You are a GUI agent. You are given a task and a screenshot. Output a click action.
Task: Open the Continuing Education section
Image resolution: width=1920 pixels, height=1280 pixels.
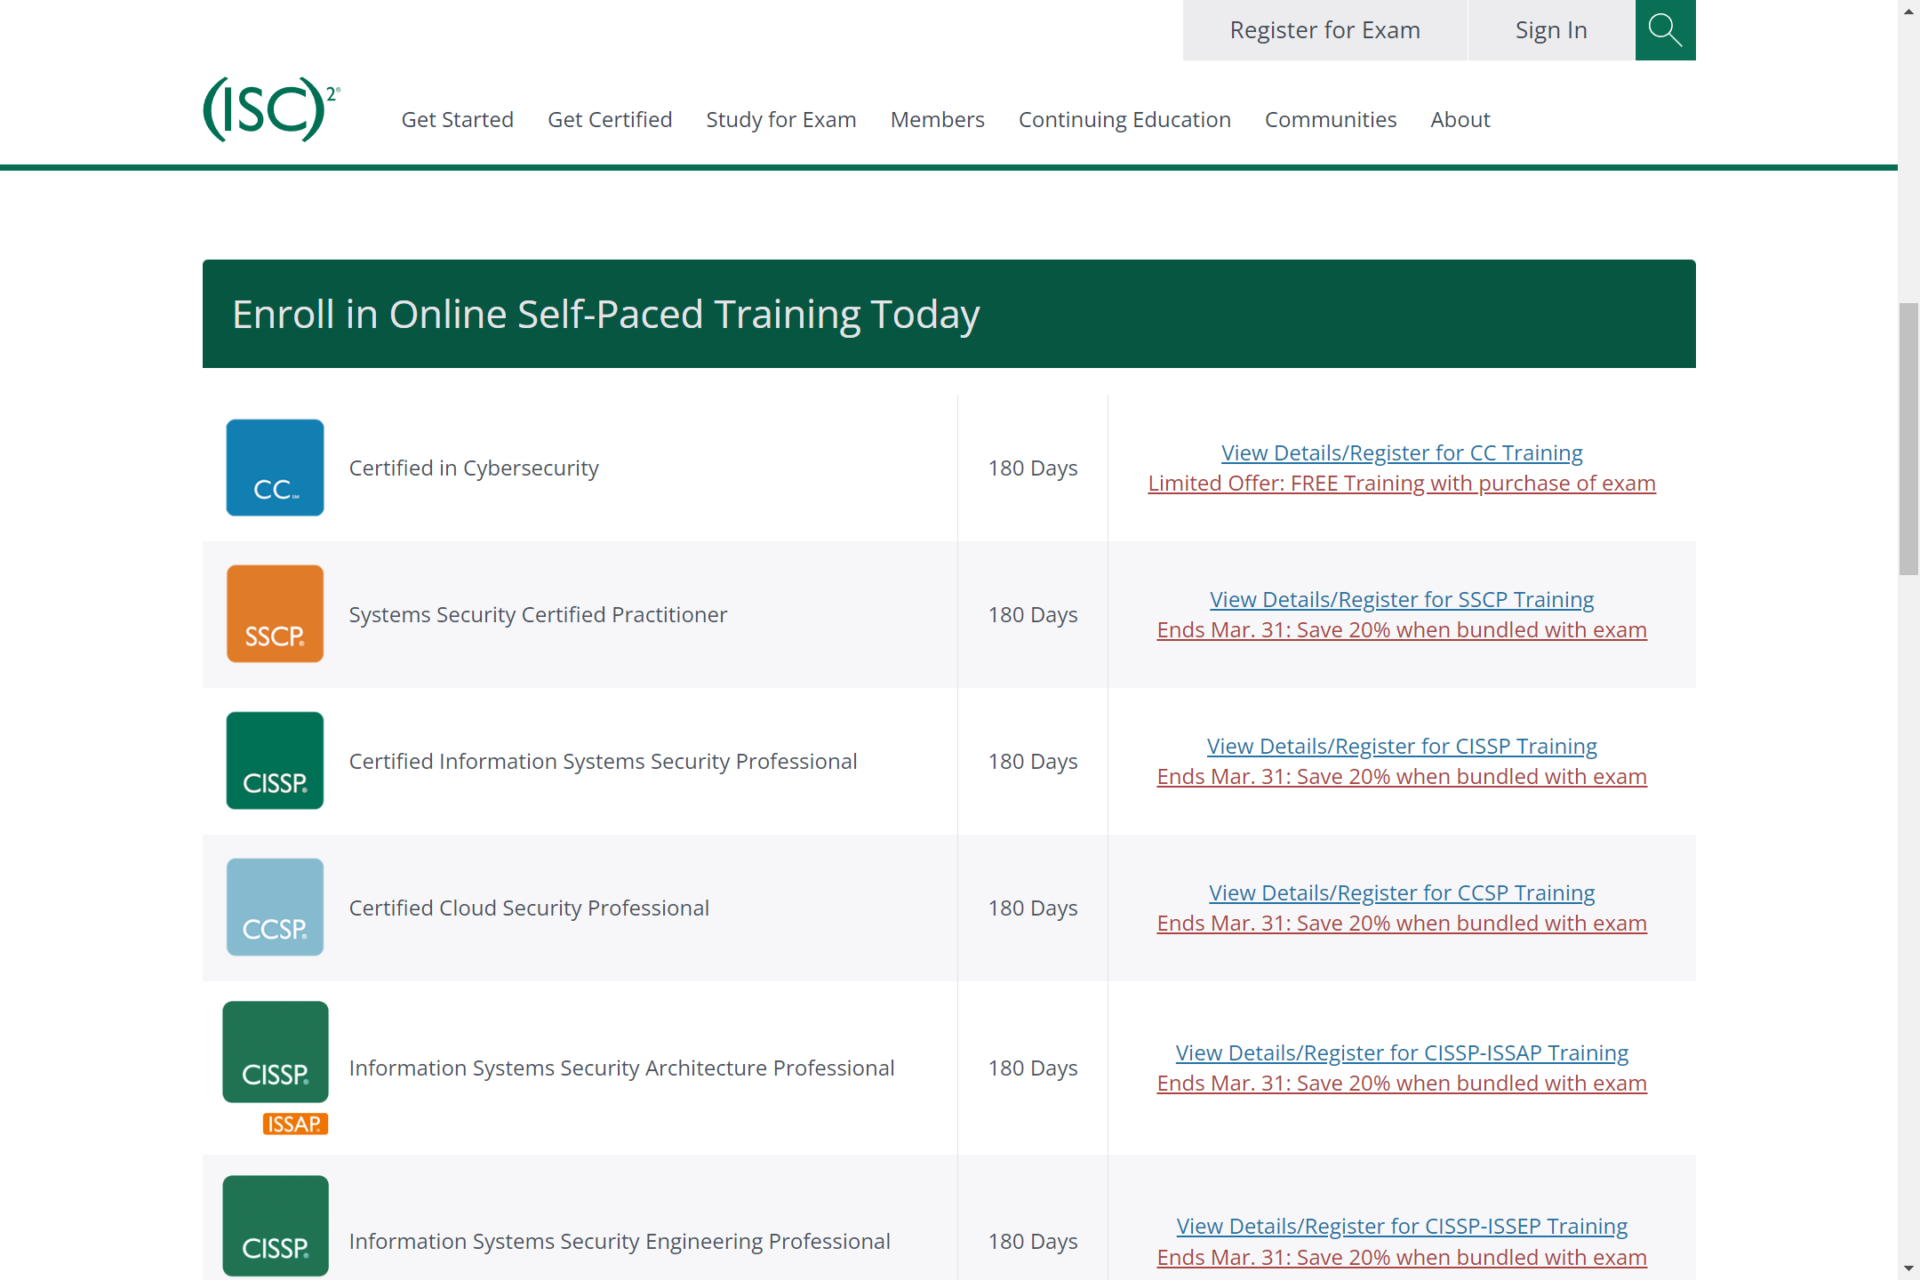pos(1124,119)
